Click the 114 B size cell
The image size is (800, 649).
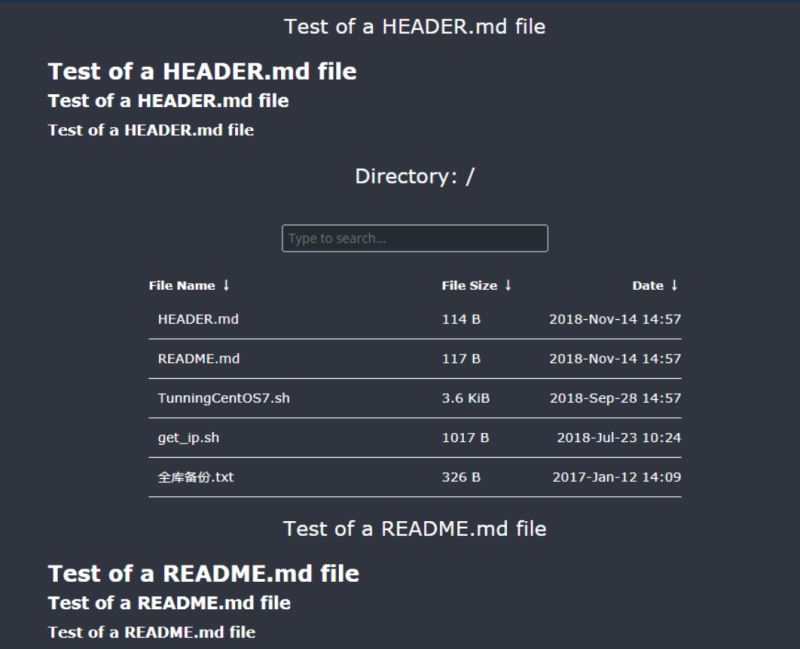[x=461, y=320]
